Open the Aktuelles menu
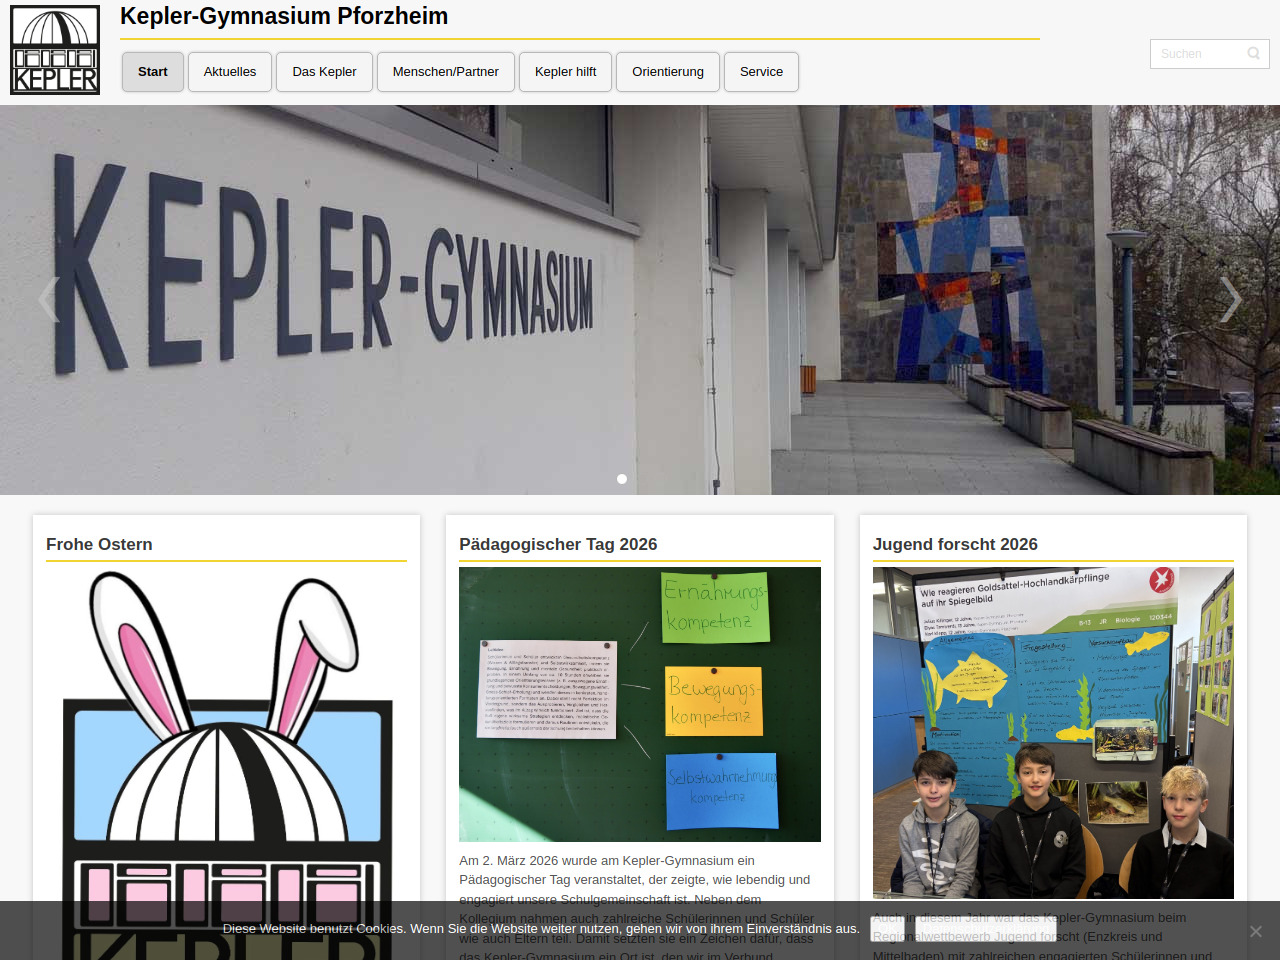1280x960 pixels. [230, 72]
